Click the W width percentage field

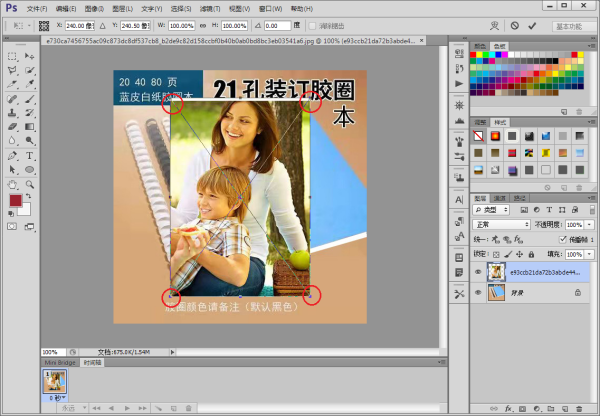pyautogui.click(x=181, y=25)
